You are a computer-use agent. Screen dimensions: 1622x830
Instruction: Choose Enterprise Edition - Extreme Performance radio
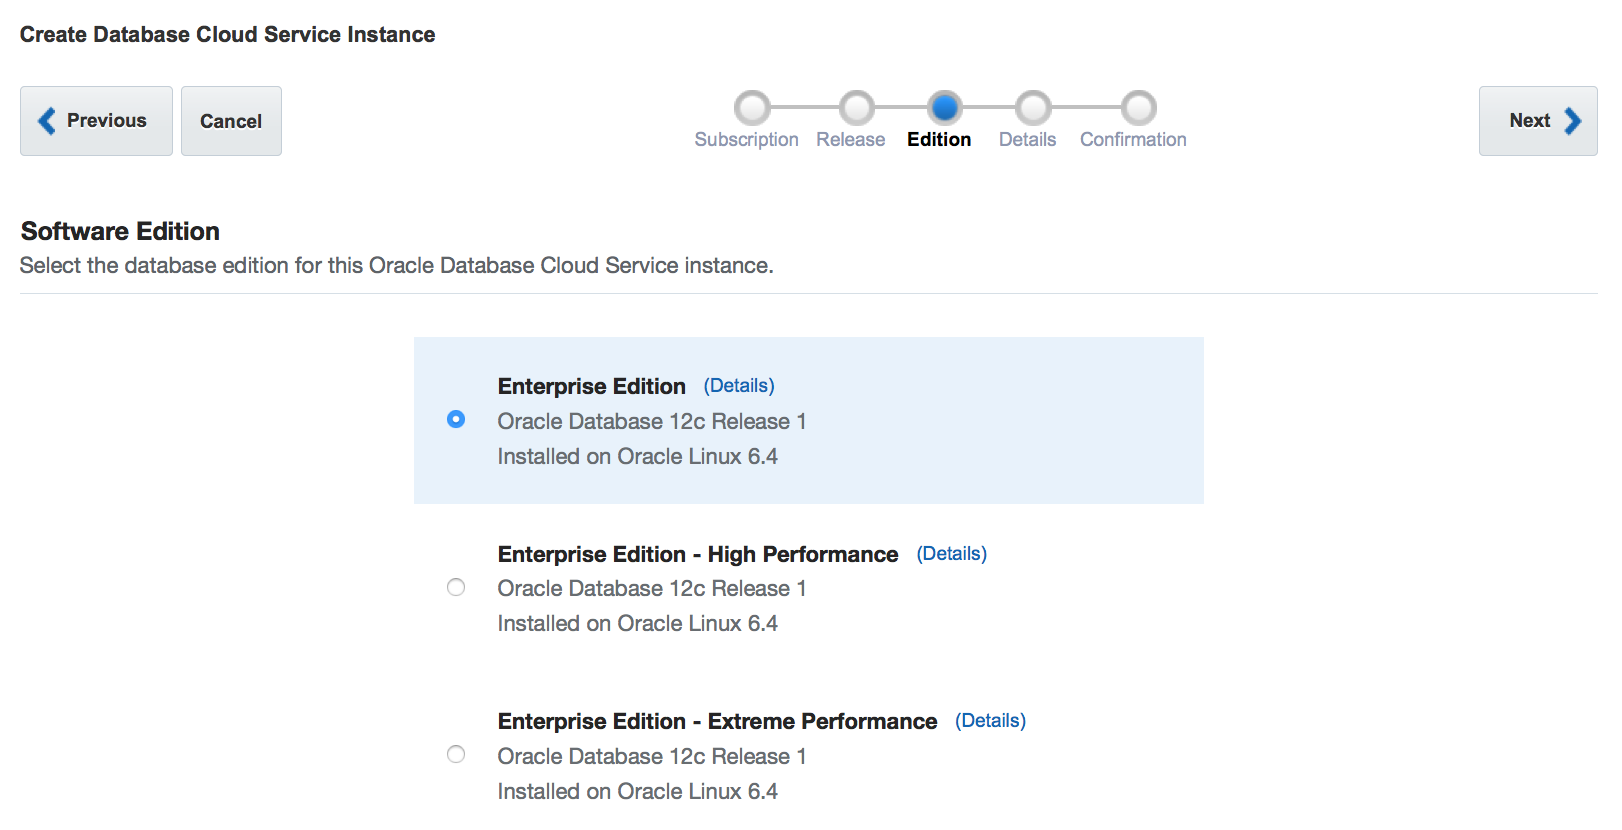point(456,754)
